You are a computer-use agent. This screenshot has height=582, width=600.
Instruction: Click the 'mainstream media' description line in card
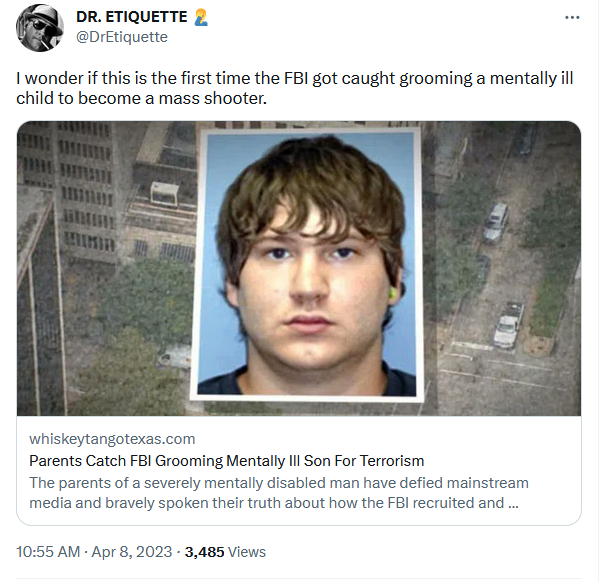click(x=279, y=483)
